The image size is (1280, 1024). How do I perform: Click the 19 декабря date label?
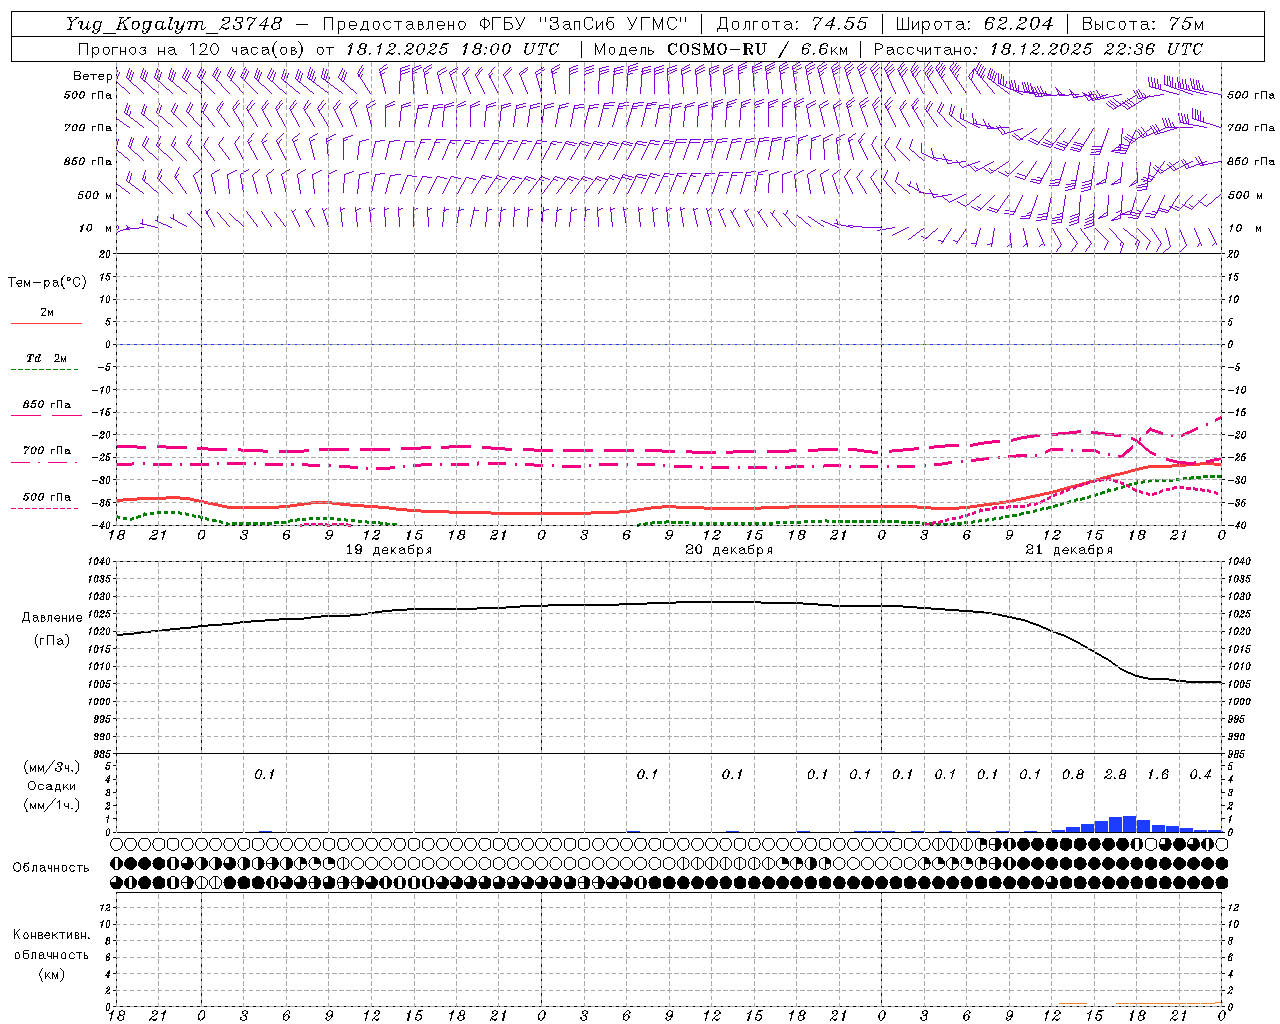pyautogui.click(x=389, y=550)
